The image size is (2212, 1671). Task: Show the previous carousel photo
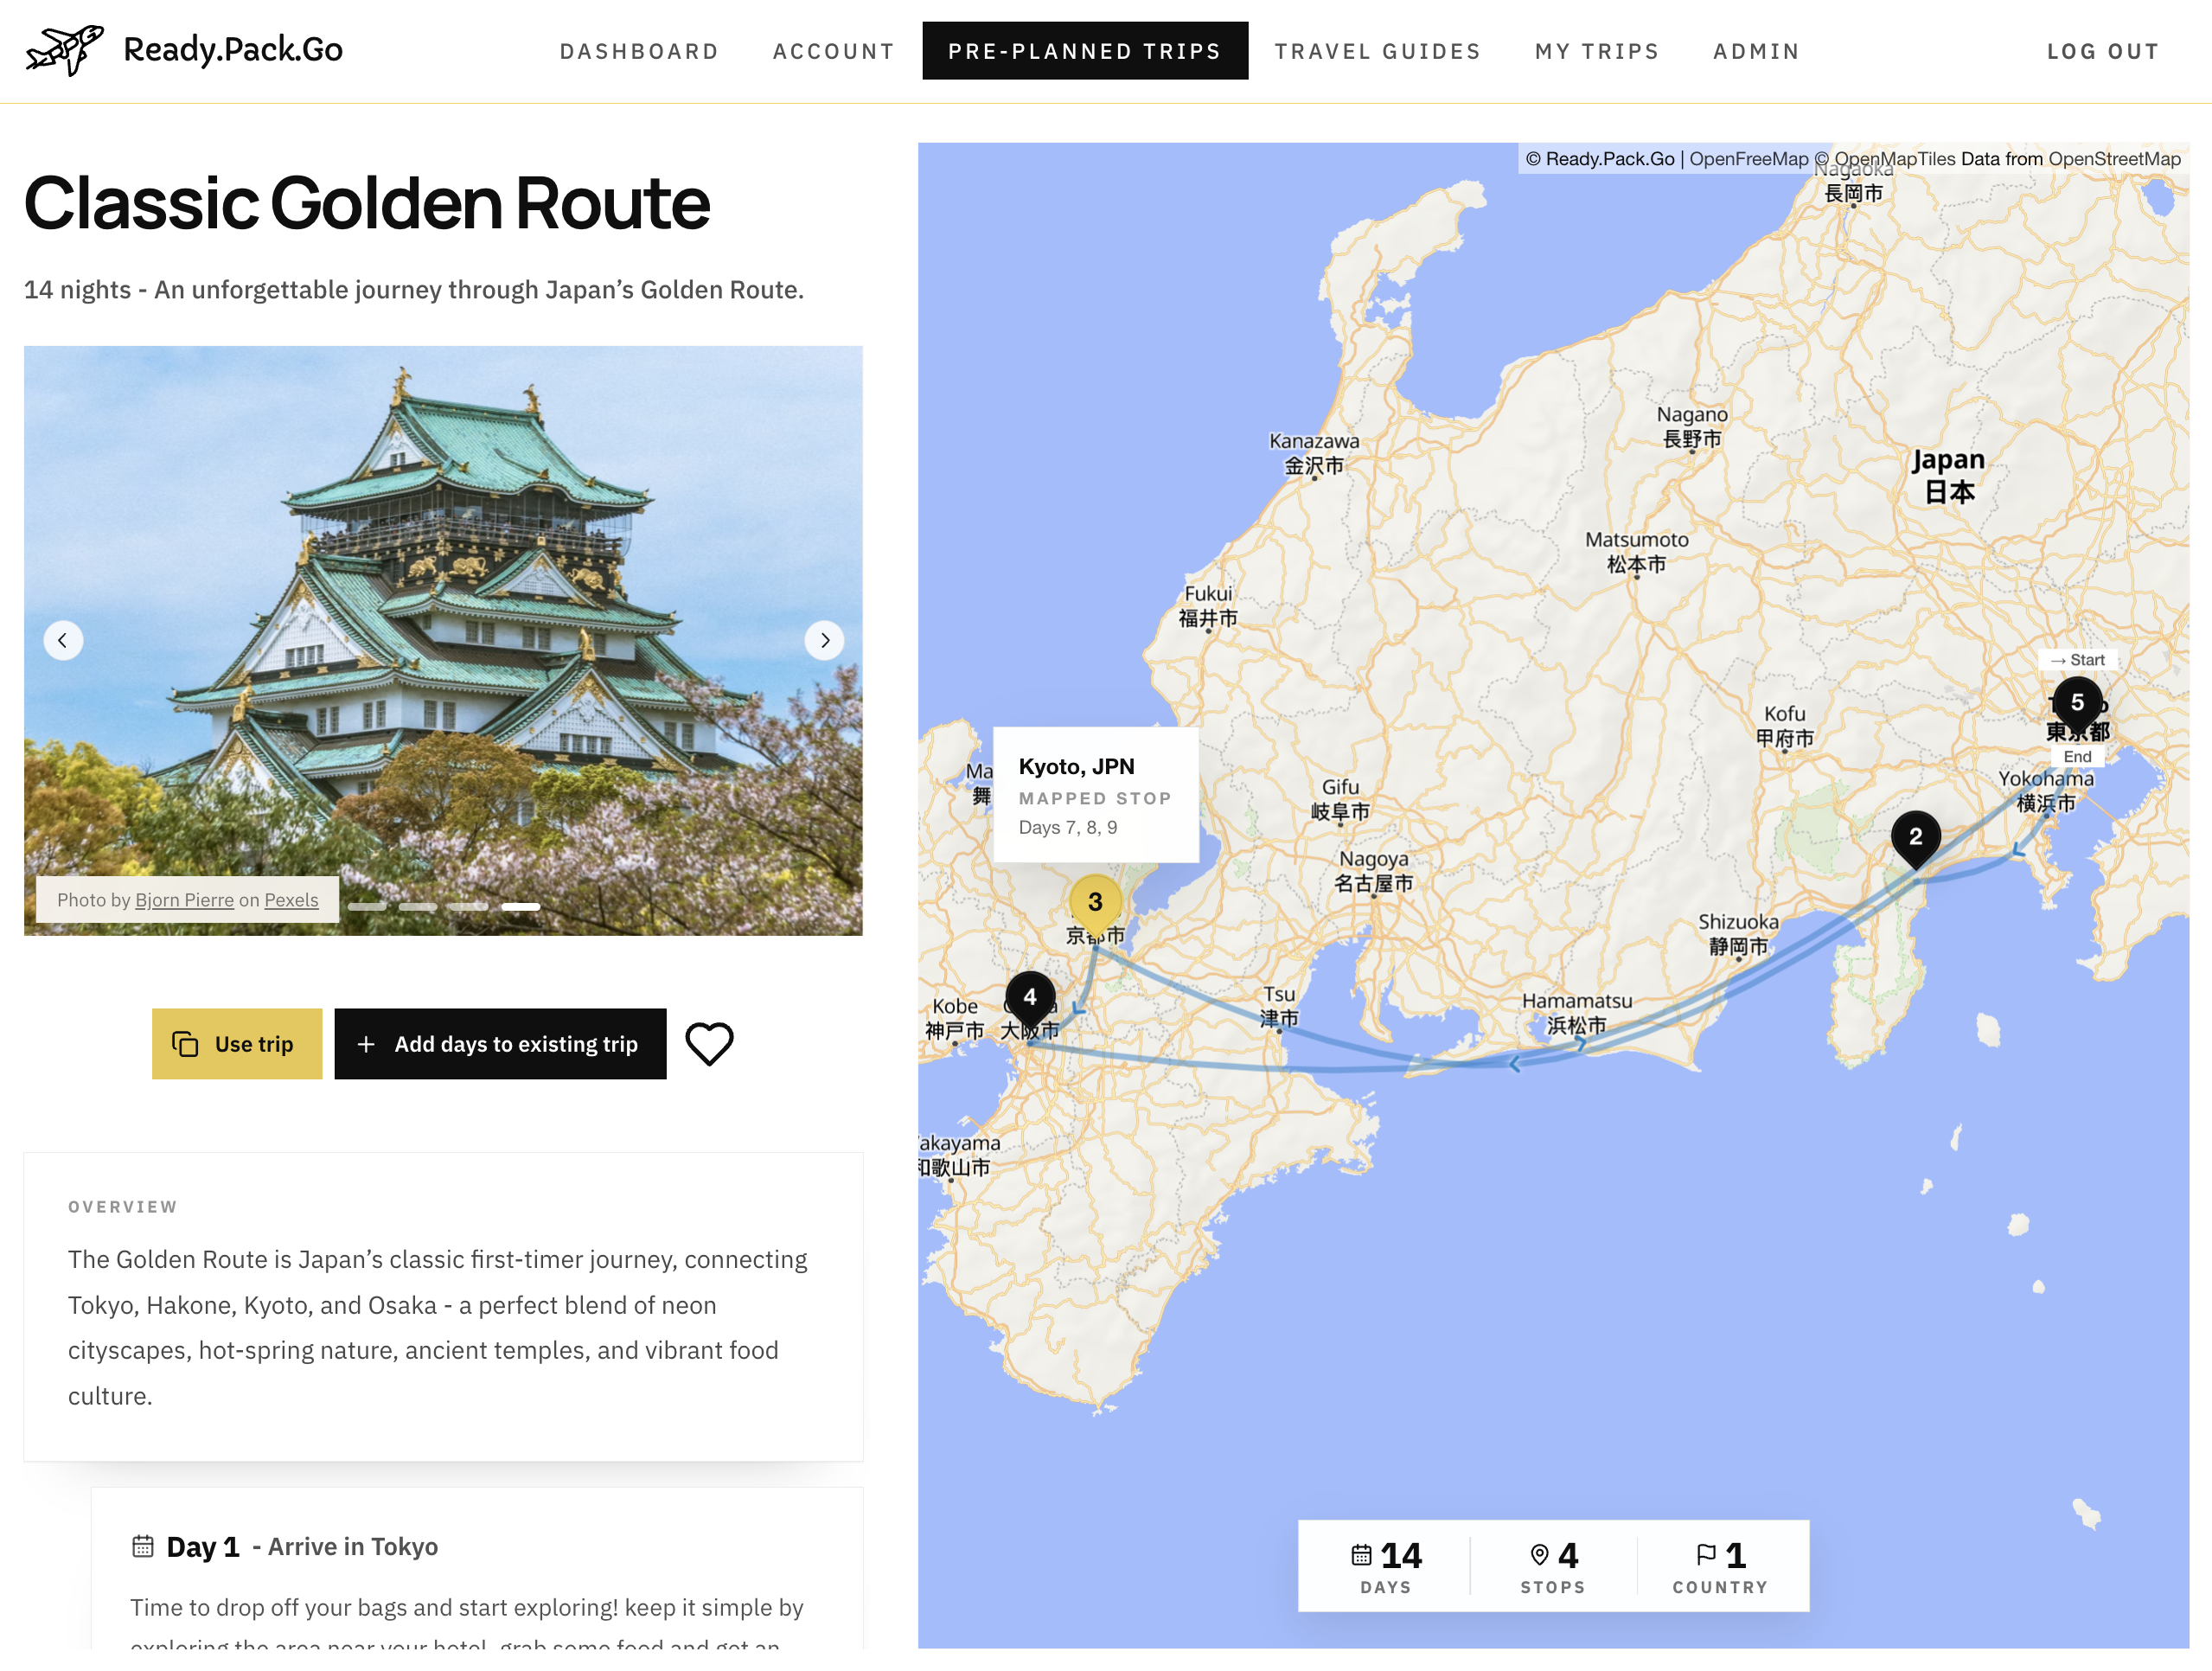(63, 640)
